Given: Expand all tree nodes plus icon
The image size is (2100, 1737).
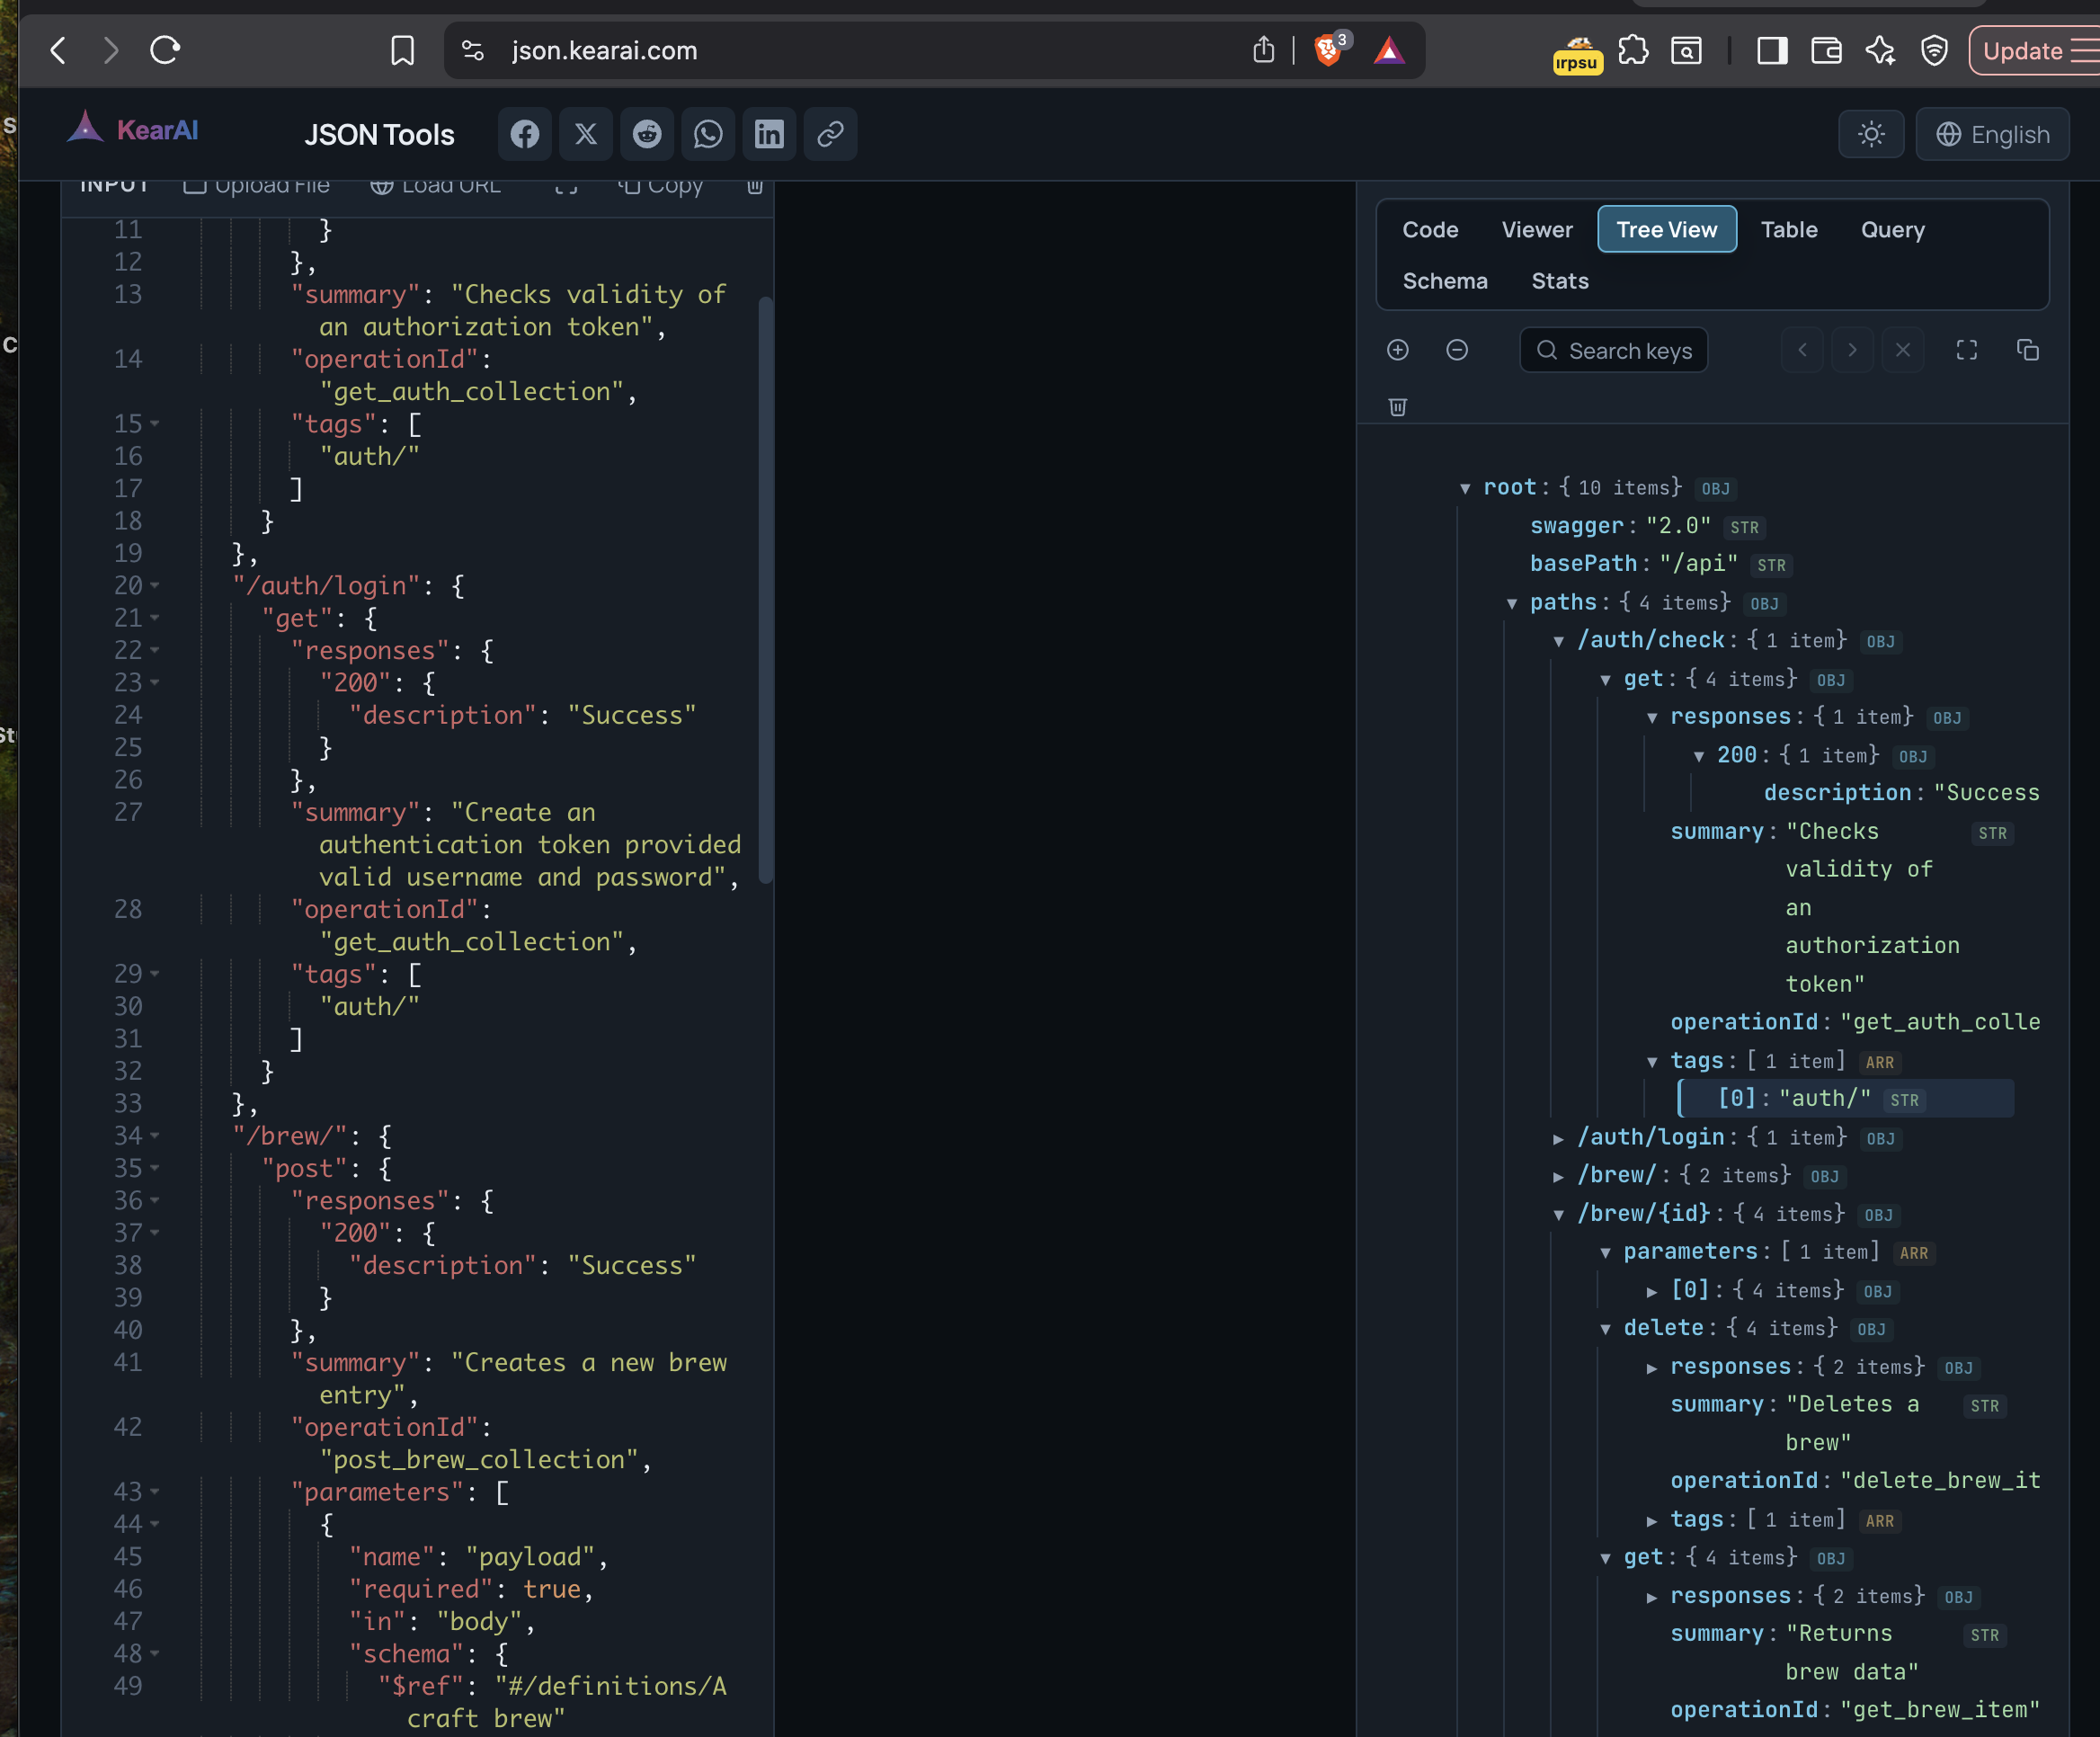Looking at the screenshot, I should pyautogui.click(x=1397, y=350).
